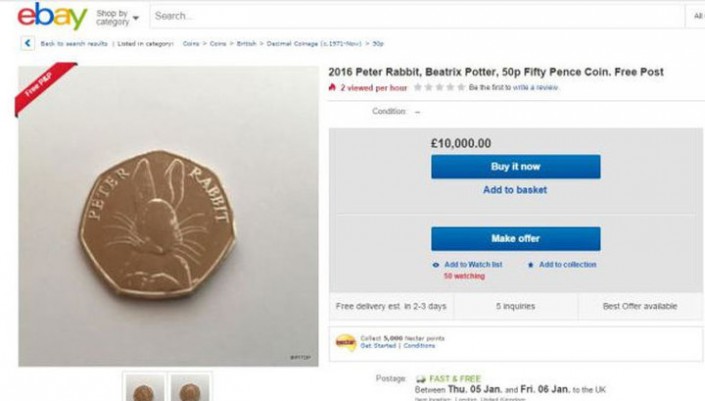Click the back arrow icon
Viewport: 705px width, 401px height.
28,44
